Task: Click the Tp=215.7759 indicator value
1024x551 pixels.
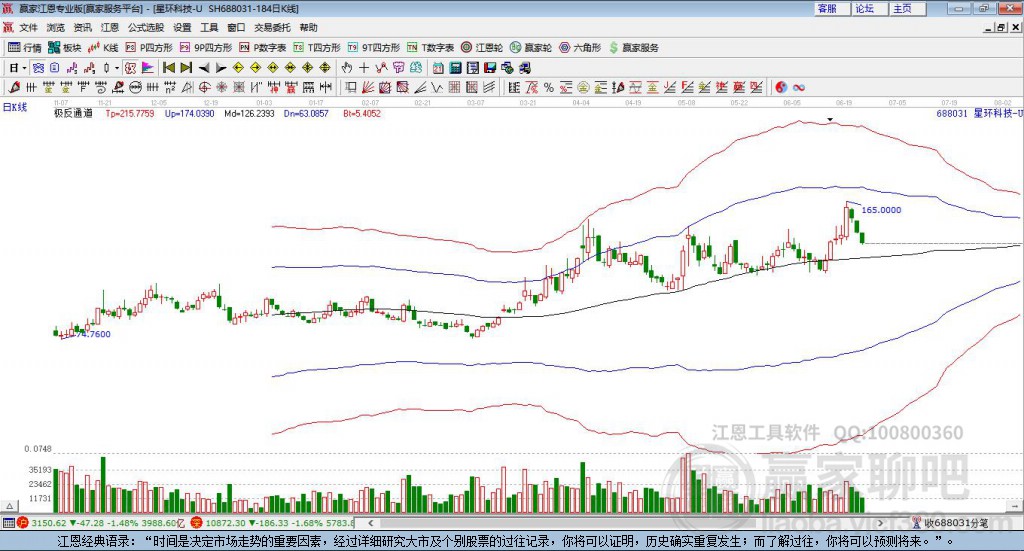Action: pos(130,114)
